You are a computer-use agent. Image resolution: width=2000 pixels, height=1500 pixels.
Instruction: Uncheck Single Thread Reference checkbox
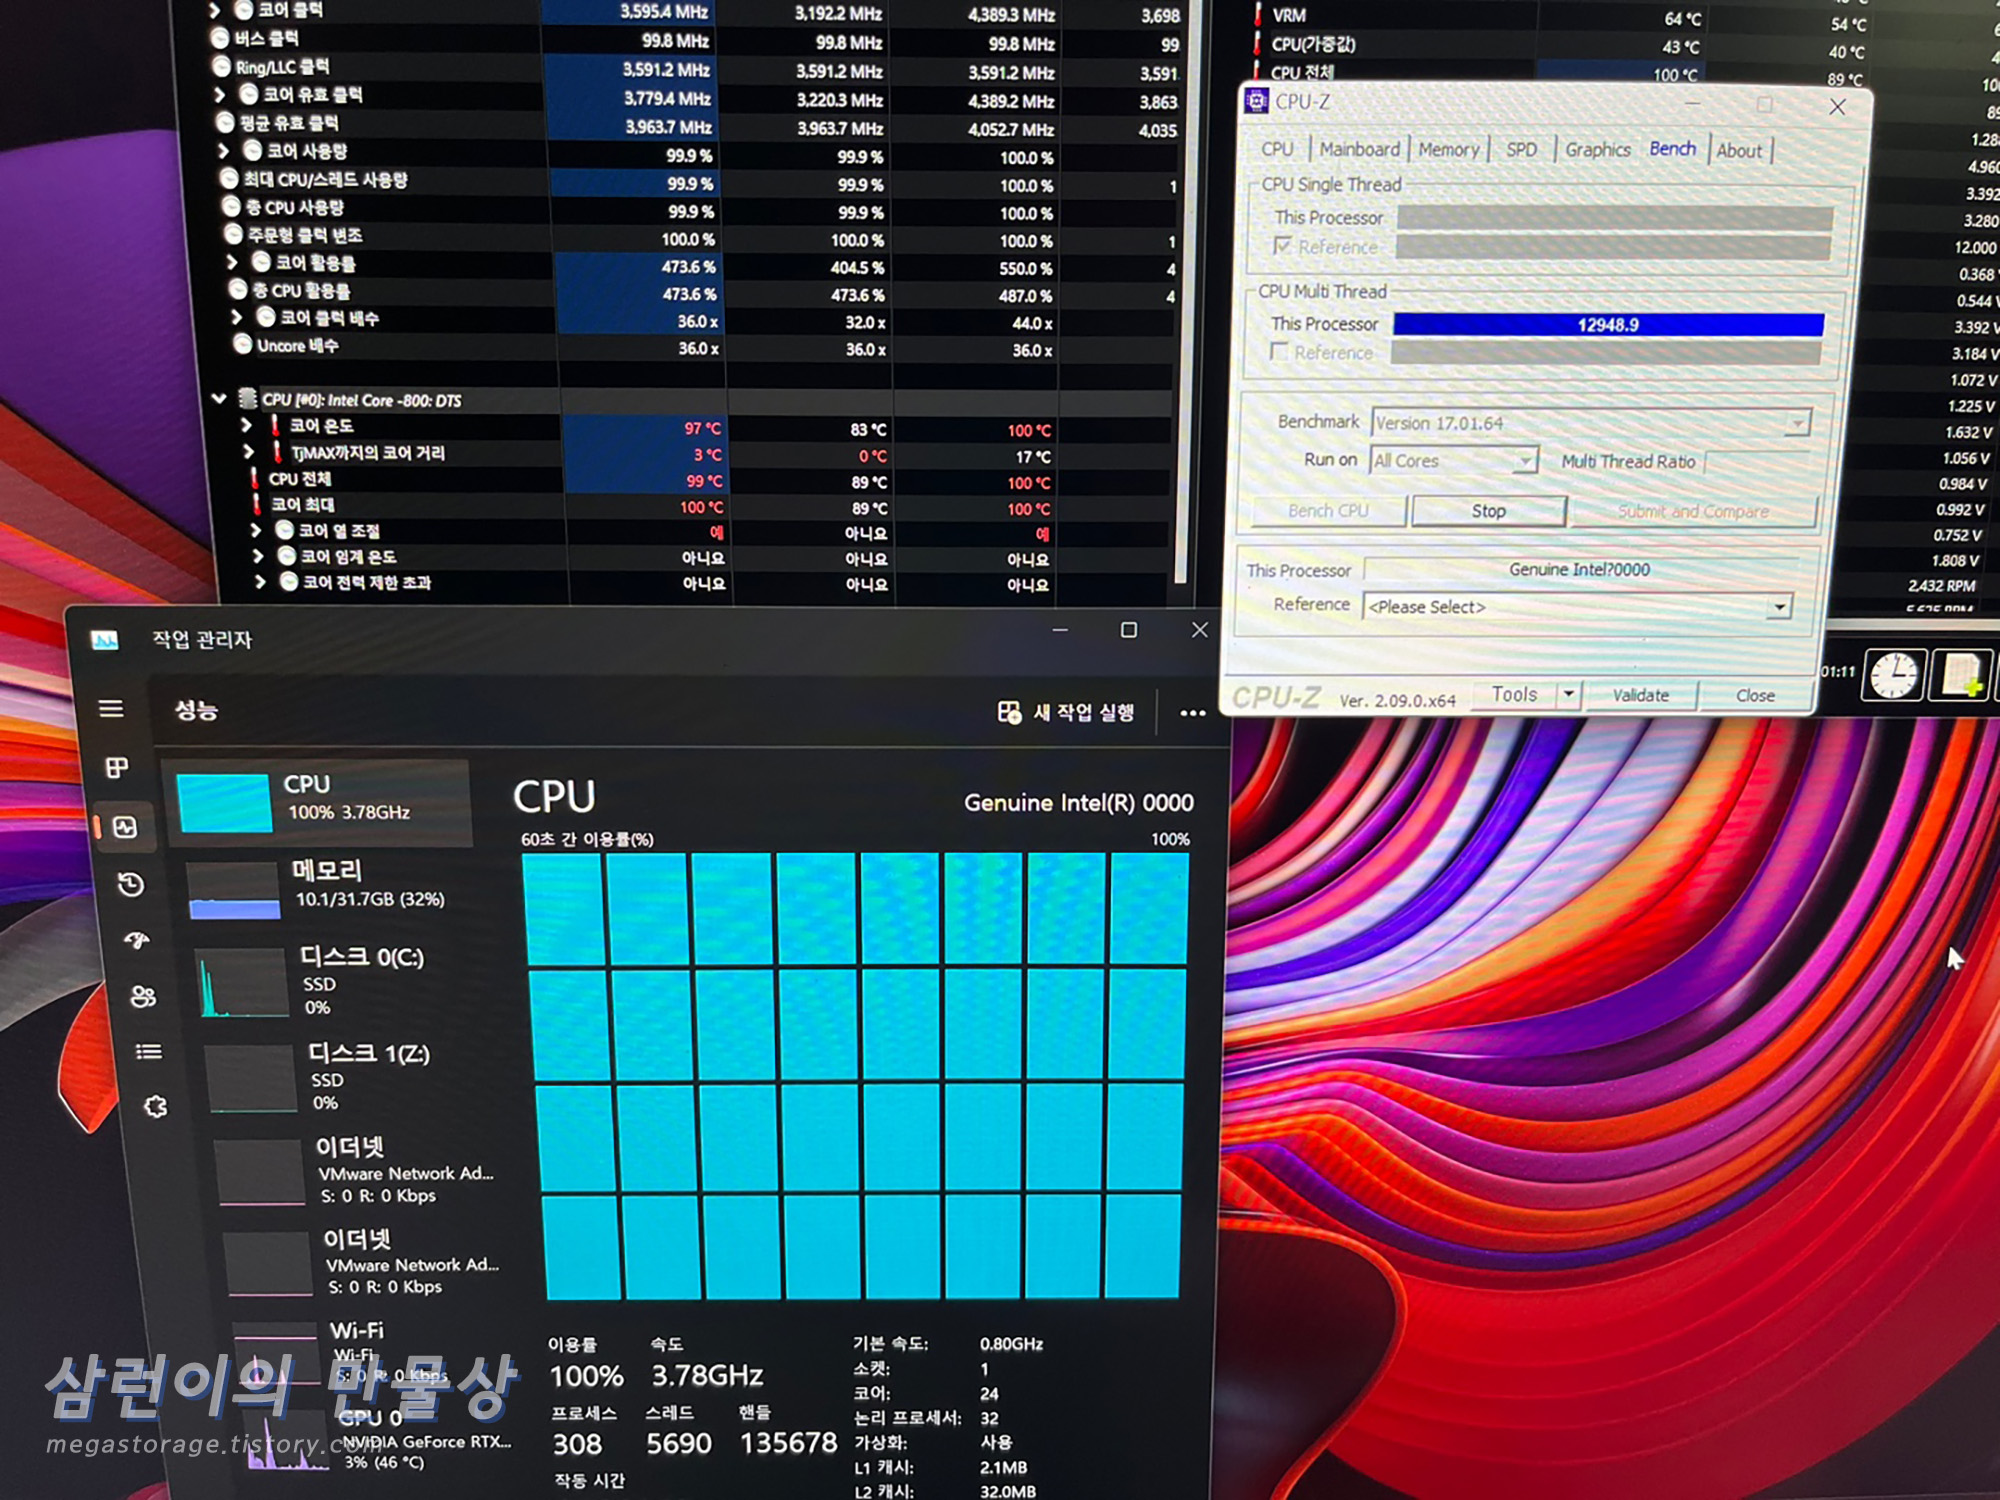click(1283, 246)
